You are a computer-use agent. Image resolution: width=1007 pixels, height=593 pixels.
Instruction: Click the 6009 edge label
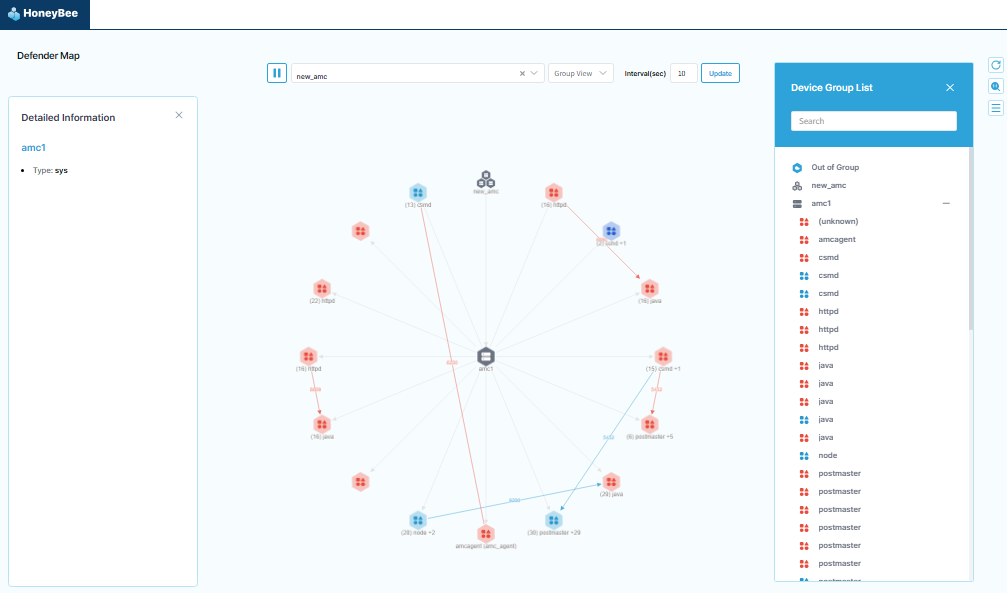tap(315, 389)
